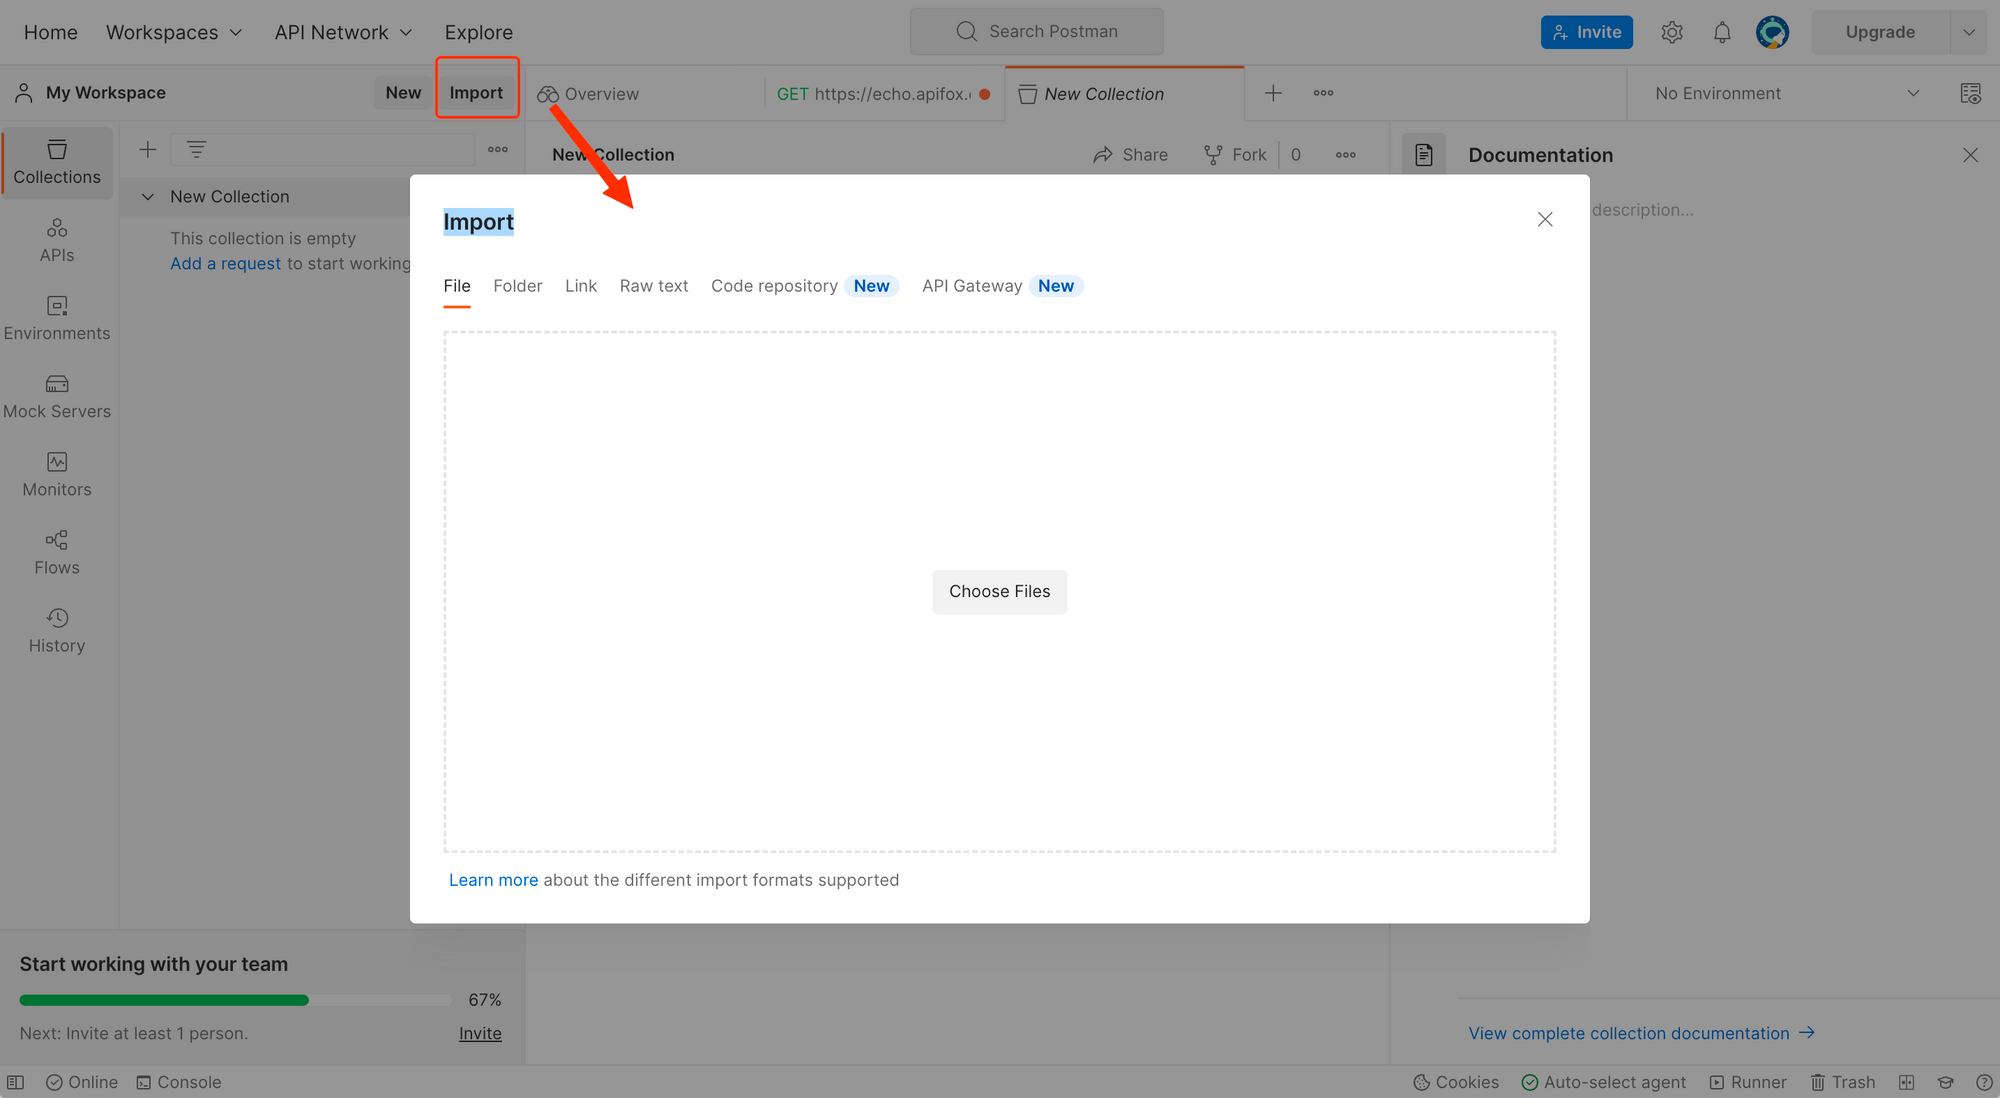Open the Collections sidebar panel
Image resolution: width=2000 pixels, height=1098 pixels.
point(57,162)
